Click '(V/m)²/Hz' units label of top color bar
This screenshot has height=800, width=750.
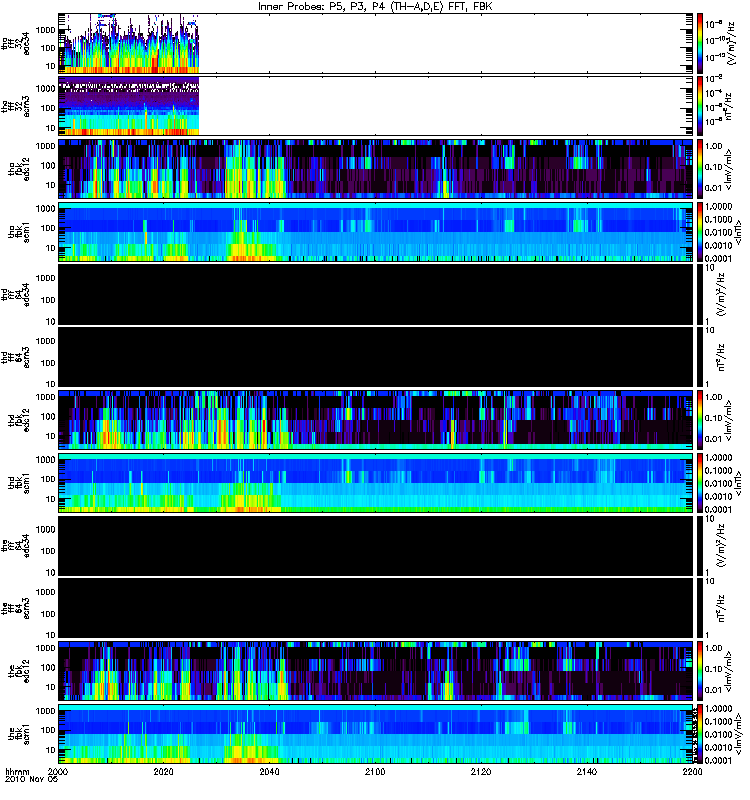730,43
